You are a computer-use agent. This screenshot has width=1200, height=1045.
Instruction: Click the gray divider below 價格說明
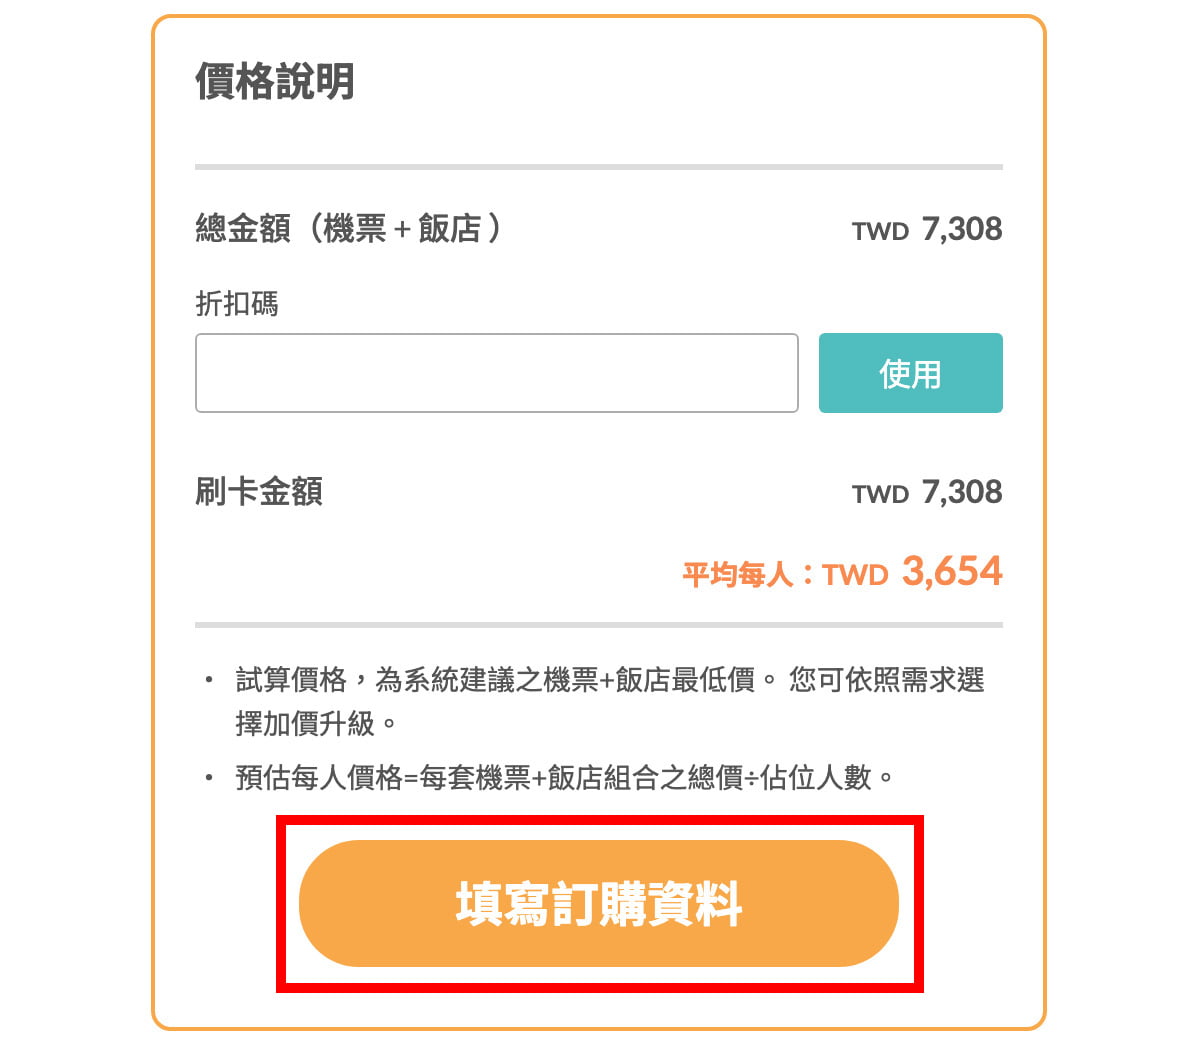click(598, 167)
